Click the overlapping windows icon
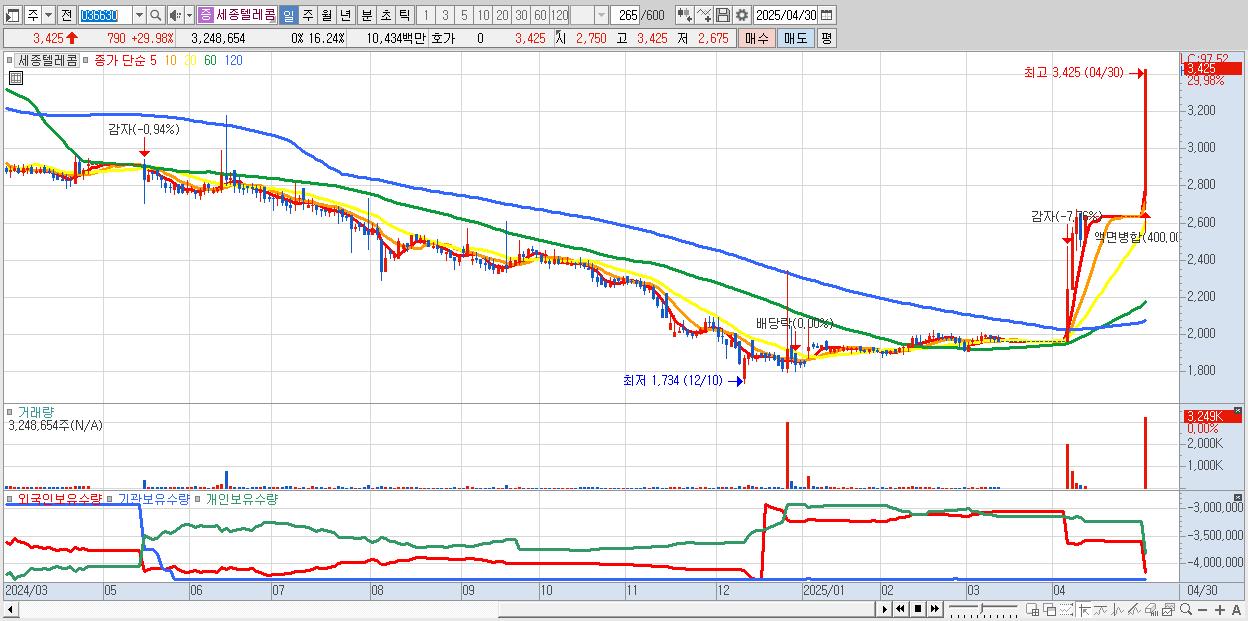1248x621 pixels. click(x=1050, y=609)
